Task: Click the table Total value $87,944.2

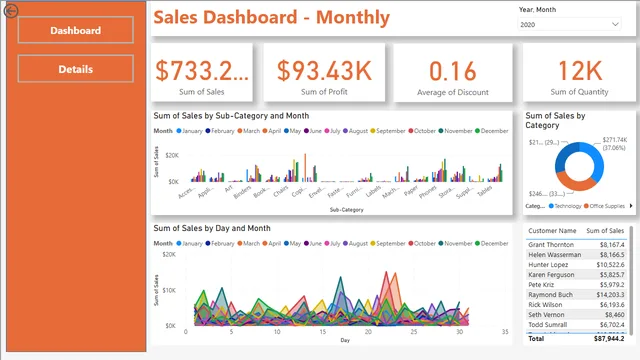Action: 609,339
